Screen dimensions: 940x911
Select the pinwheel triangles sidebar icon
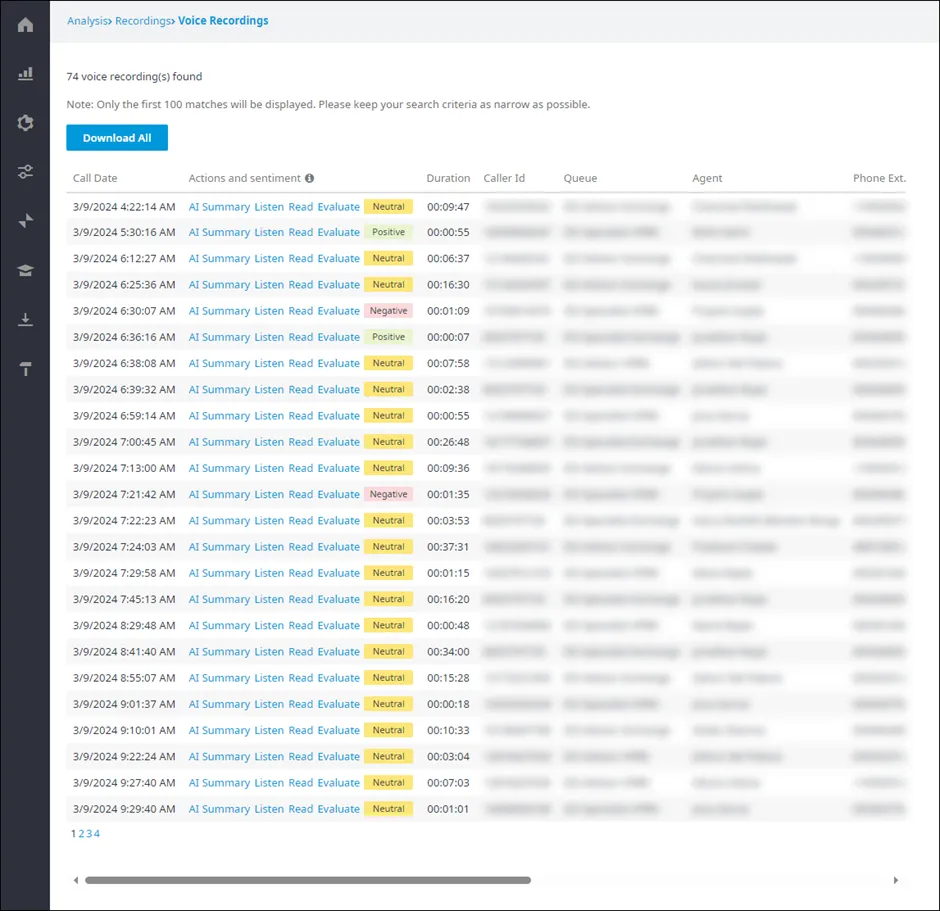[x=25, y=221]
